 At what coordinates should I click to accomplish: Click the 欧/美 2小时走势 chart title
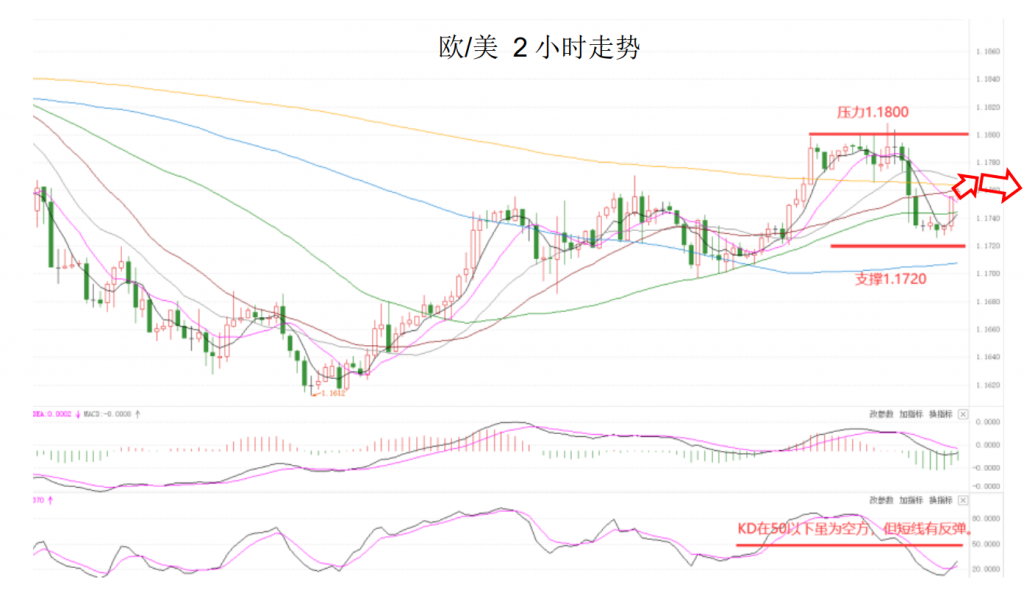tap(539, 48)
